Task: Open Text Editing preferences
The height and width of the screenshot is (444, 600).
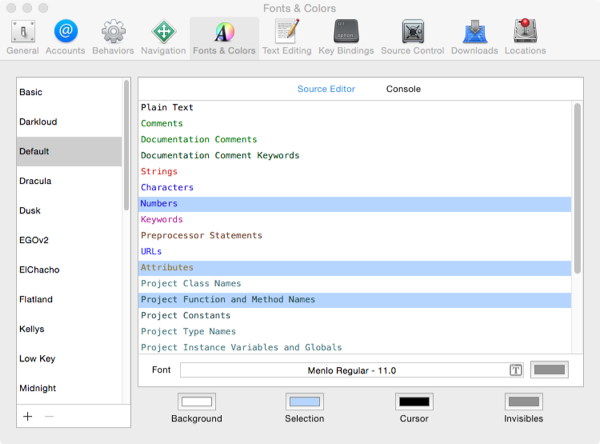Action: [286, 36]
